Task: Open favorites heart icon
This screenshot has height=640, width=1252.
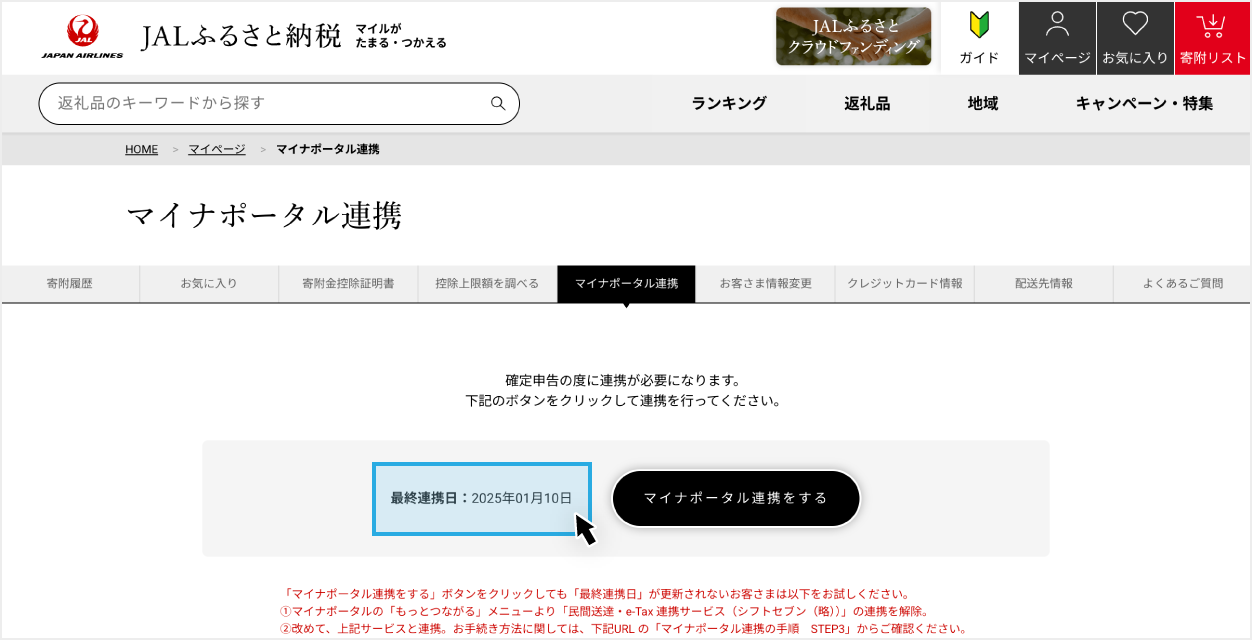Action: [1135, 38]
